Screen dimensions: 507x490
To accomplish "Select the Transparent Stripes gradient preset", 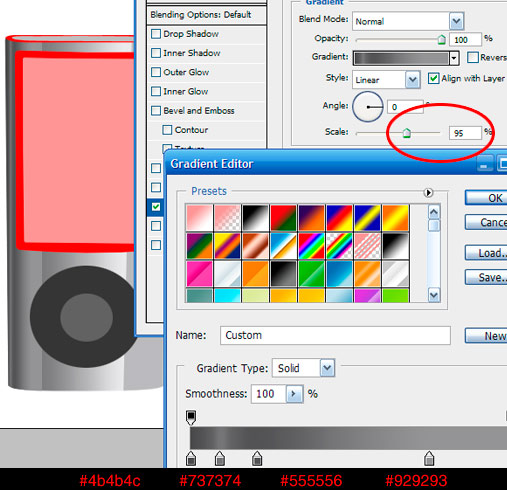I will 367,246.
